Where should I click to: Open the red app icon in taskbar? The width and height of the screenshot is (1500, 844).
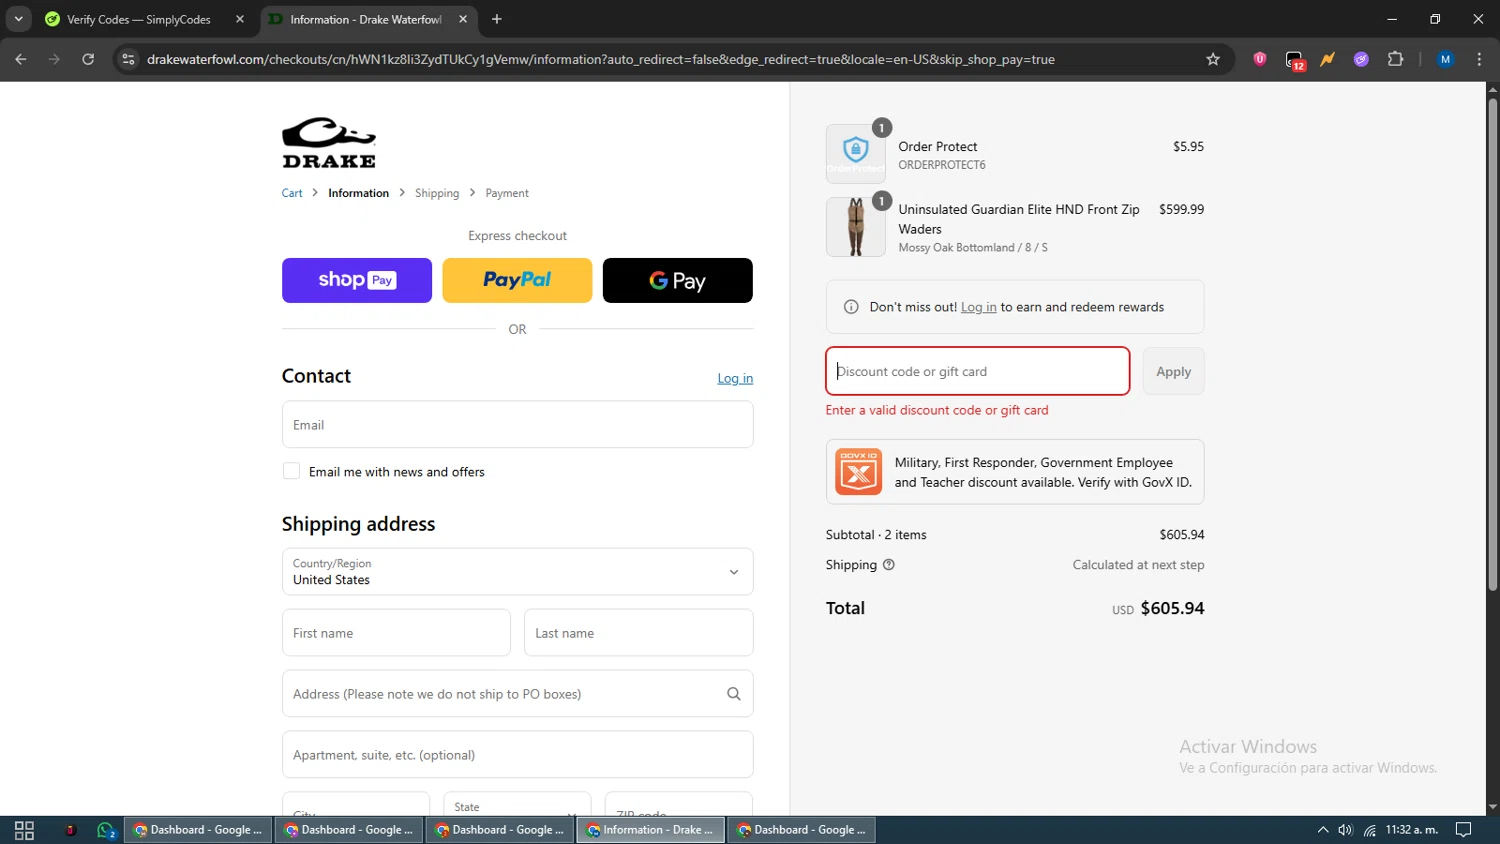[x=70, y=830]
